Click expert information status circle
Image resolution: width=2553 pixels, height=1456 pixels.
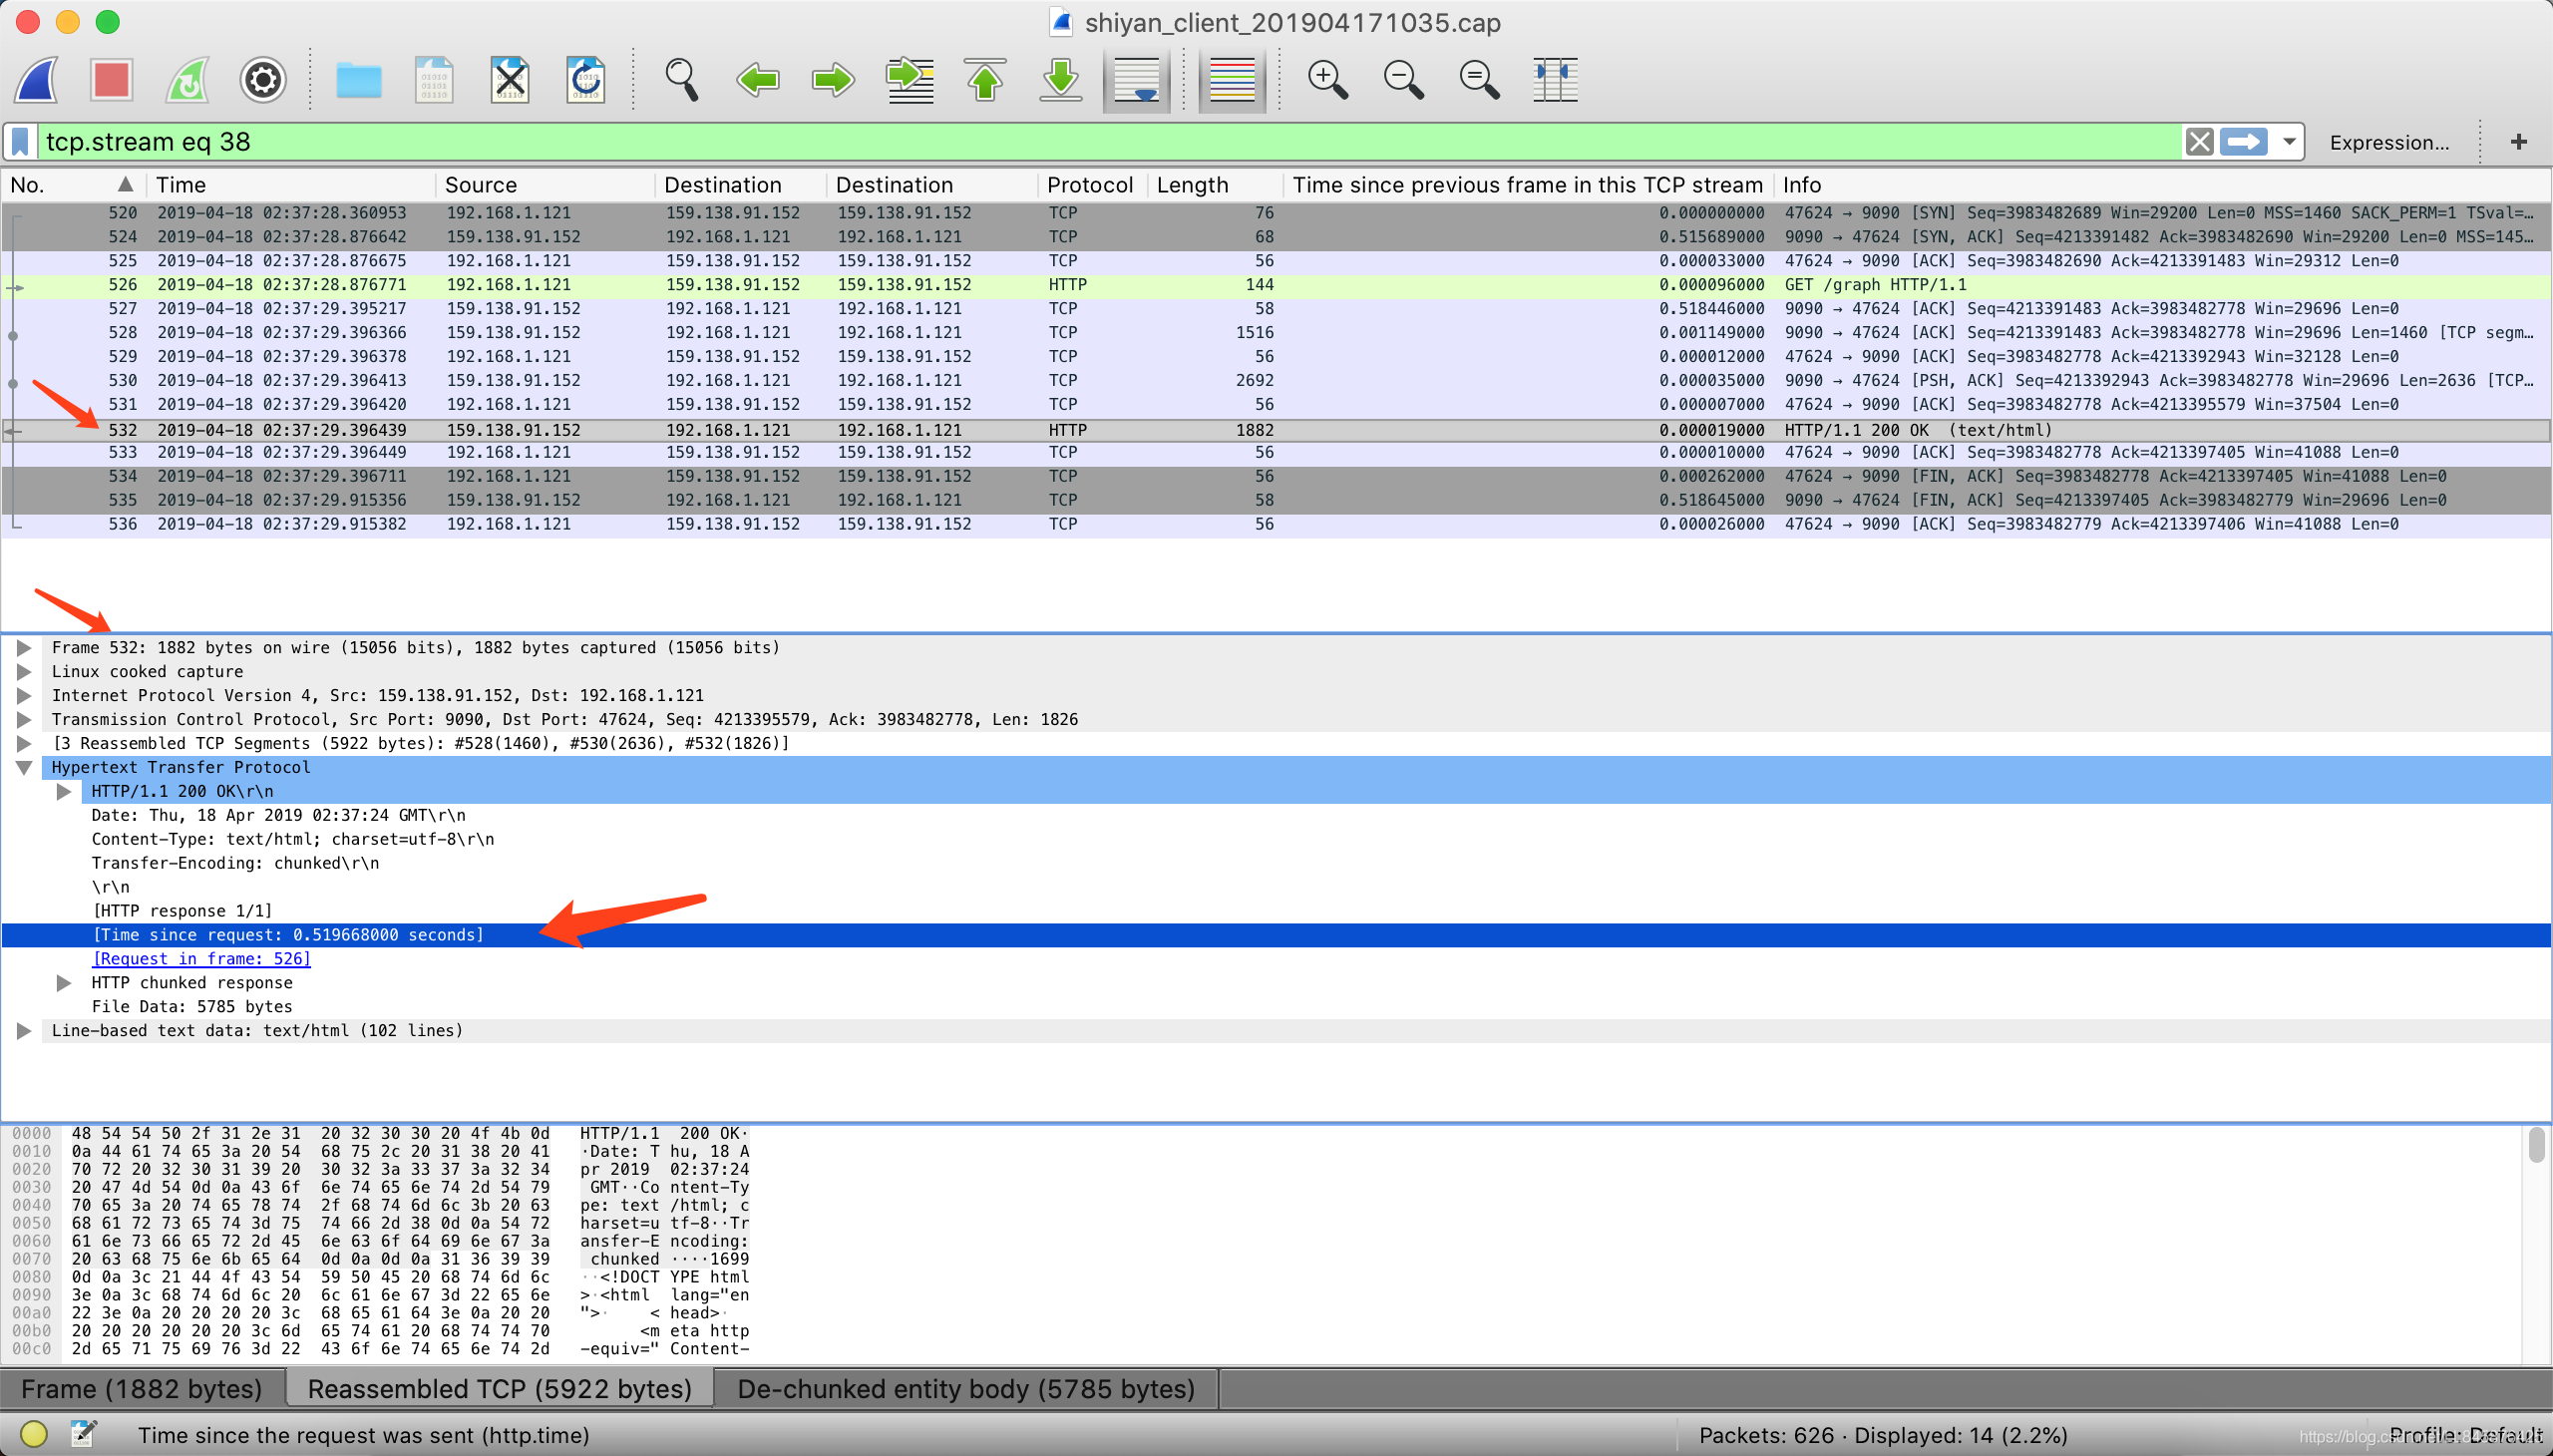pyautogui.click(x=33, y=1436)
